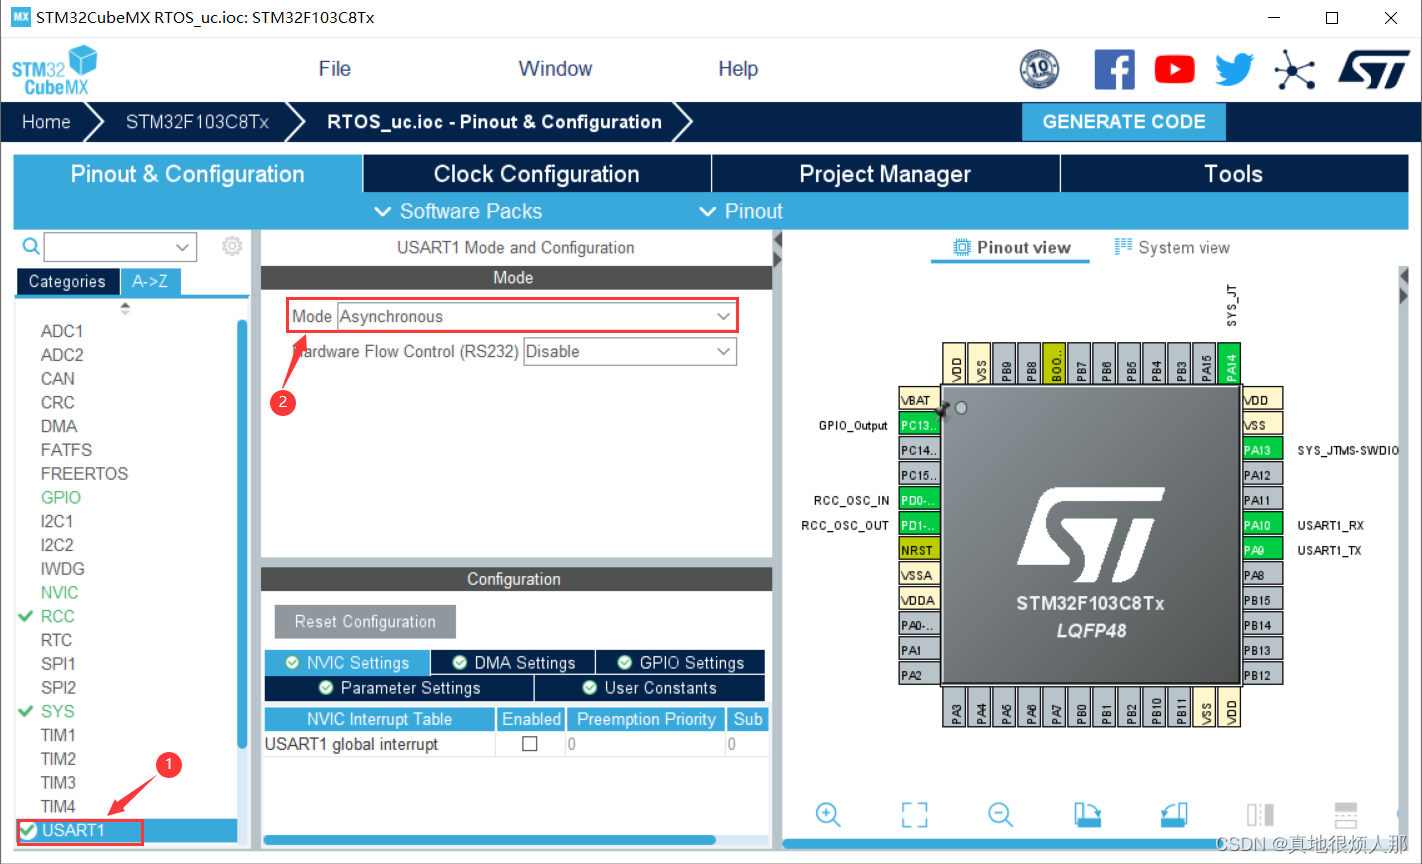Rotate the chip counterclockwise
This screenshot has height=864, width=1422.
(1173, 815)
